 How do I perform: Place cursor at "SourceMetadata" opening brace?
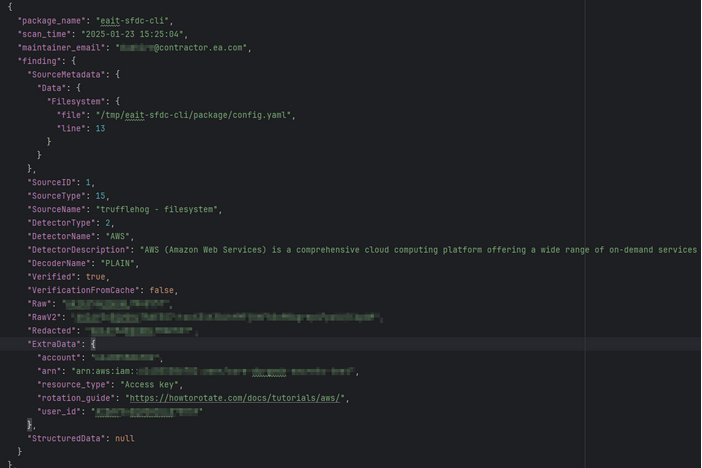[117, 74]
